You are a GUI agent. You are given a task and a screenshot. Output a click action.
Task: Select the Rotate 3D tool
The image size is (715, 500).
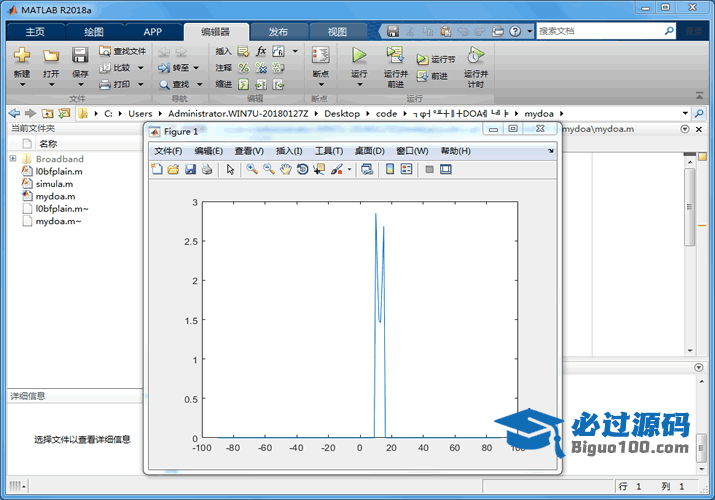(302, 170)
